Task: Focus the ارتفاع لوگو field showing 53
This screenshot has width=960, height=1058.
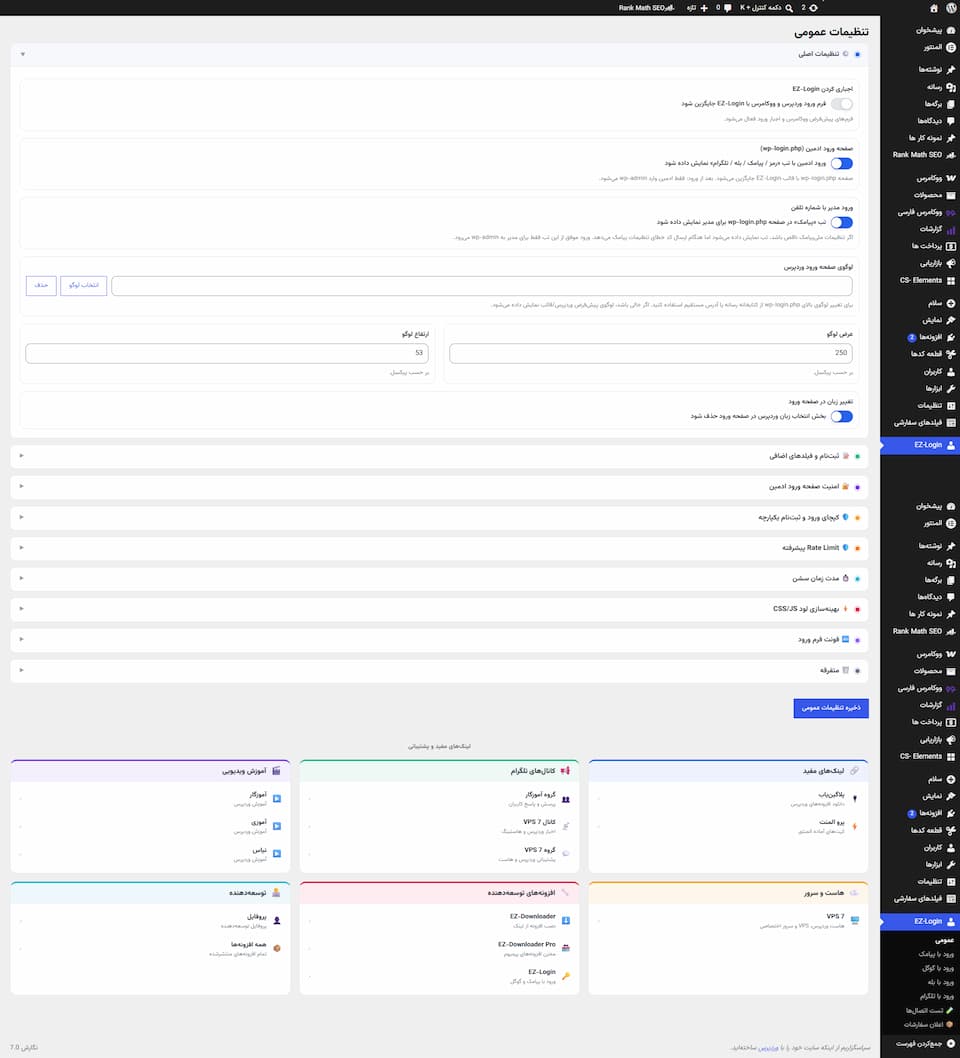Action: 227,353
